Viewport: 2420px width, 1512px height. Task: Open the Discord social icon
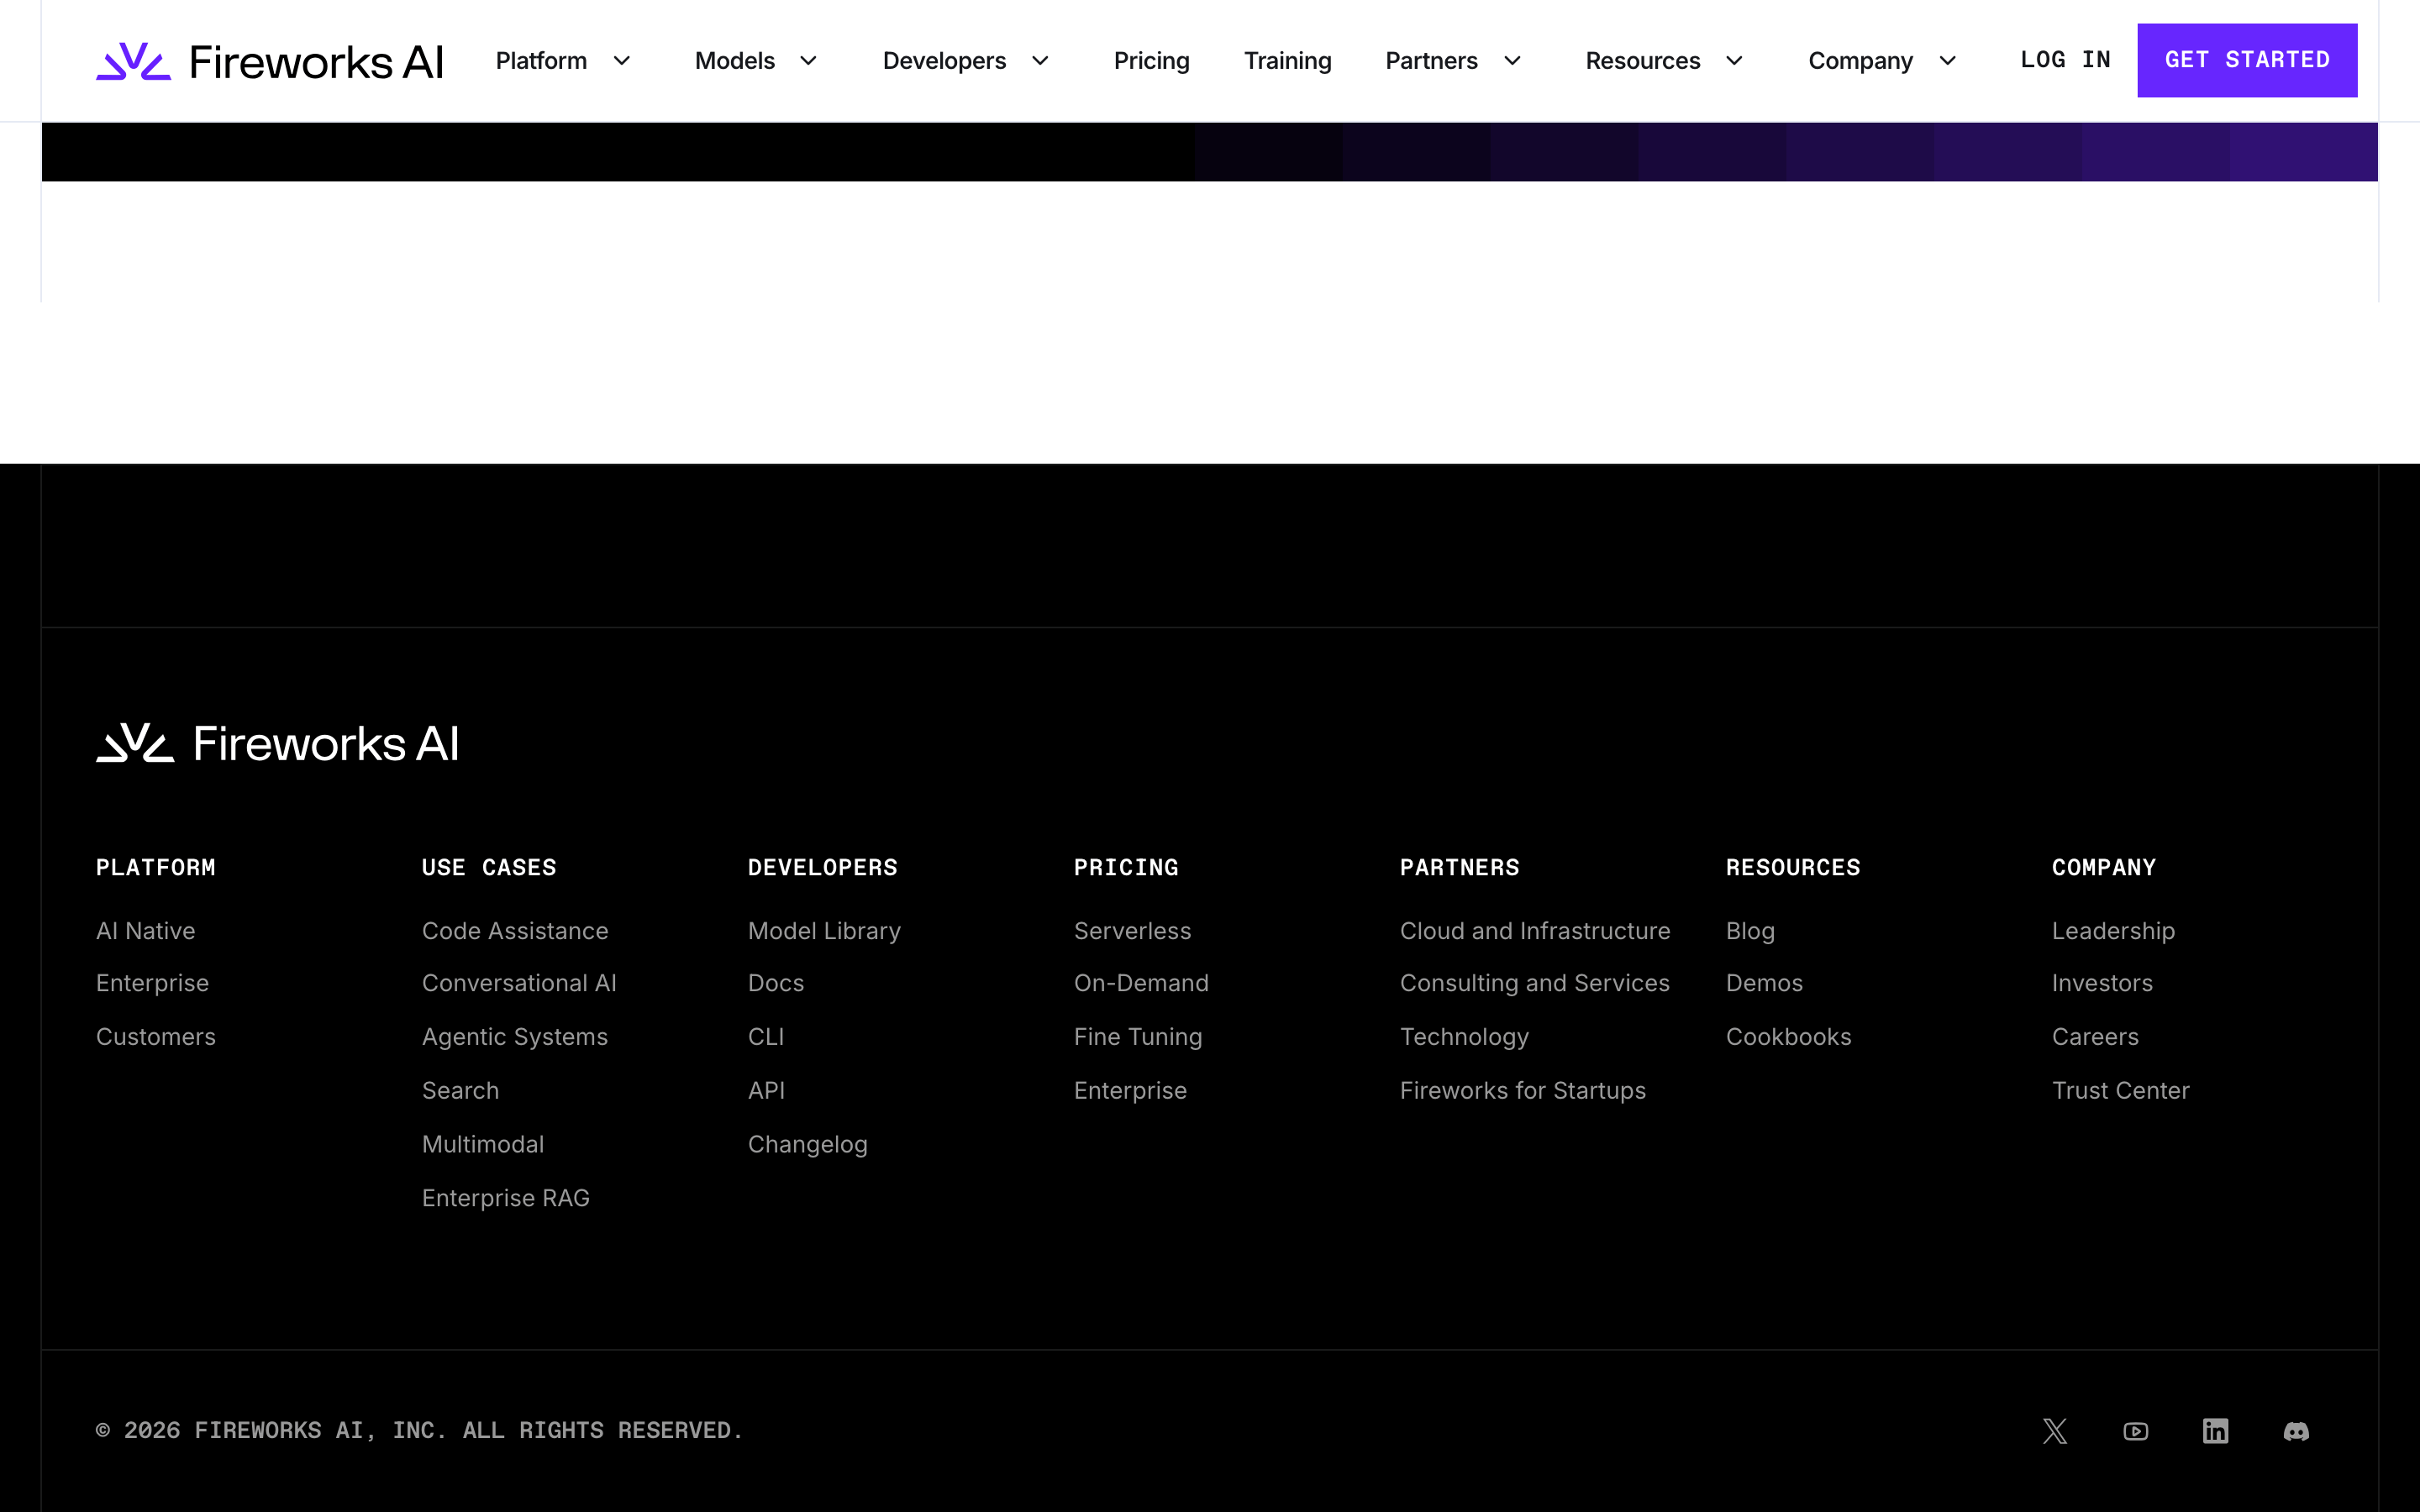pyautogui.click(x=2297, y=1431)
